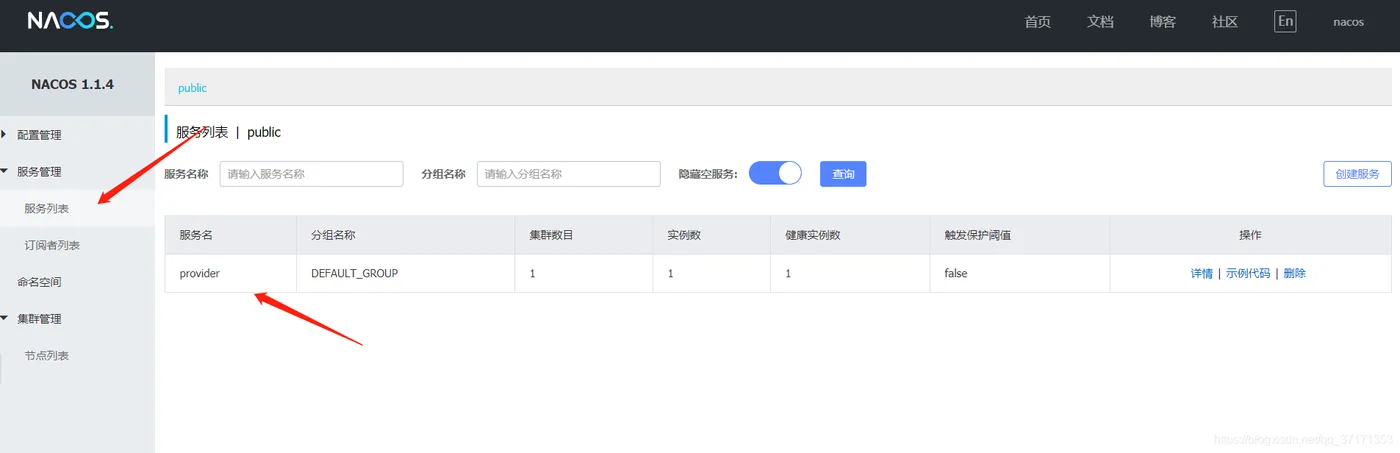Screen dimensions: 1400x453
Task: Toggle the hide empty services switch
Action: point(775,173)
